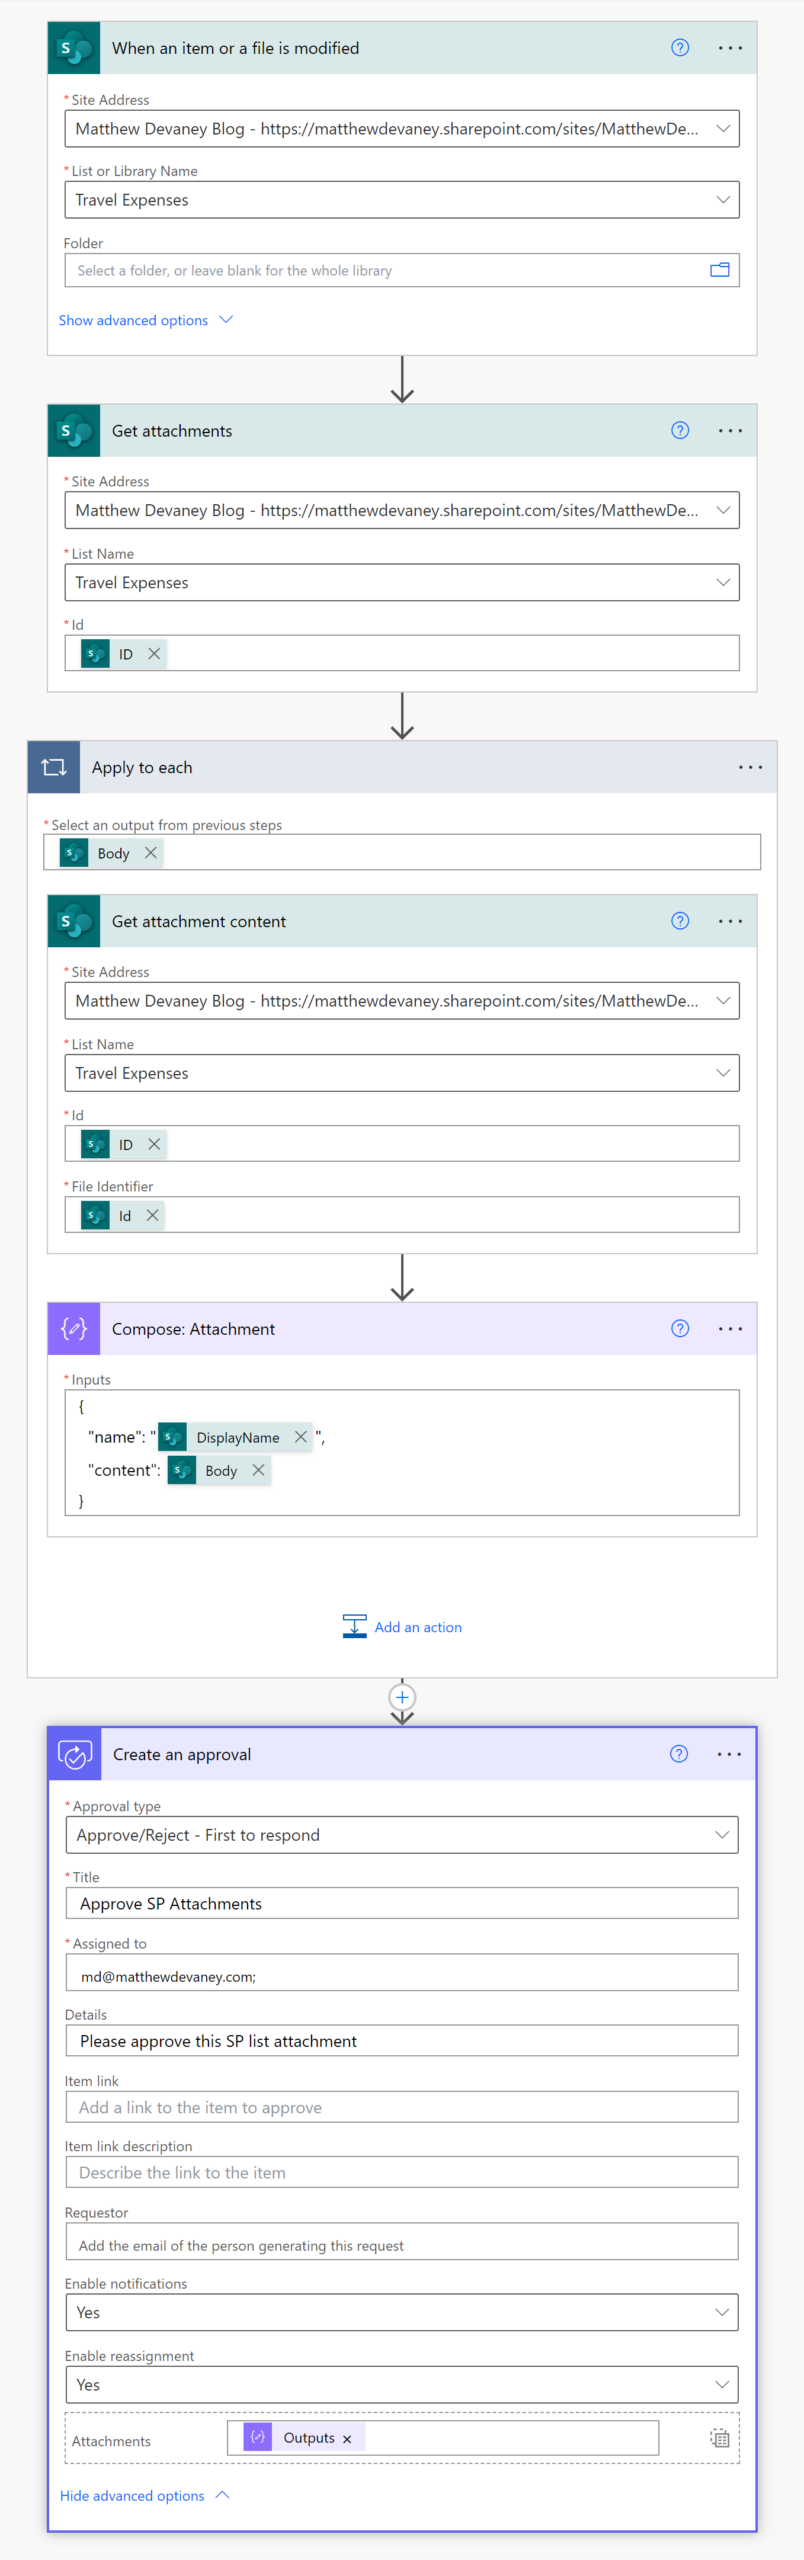The image size is (804, 2560).
Task: Click the help icon on the trigger step
Action: click(x=680, y=47)
